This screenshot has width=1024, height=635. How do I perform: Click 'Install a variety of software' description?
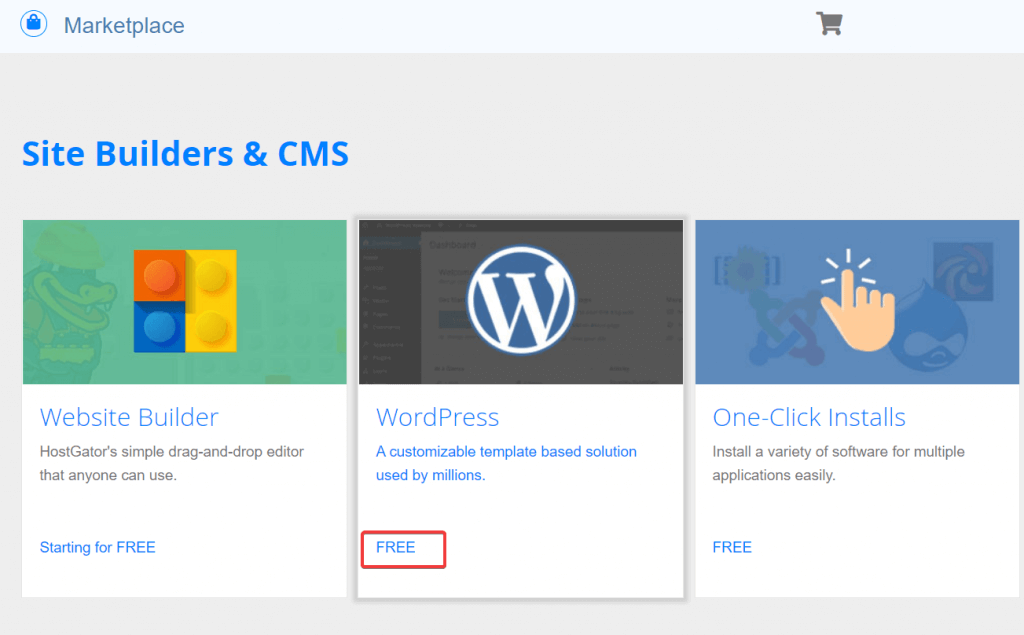click(x=839, y=463)
